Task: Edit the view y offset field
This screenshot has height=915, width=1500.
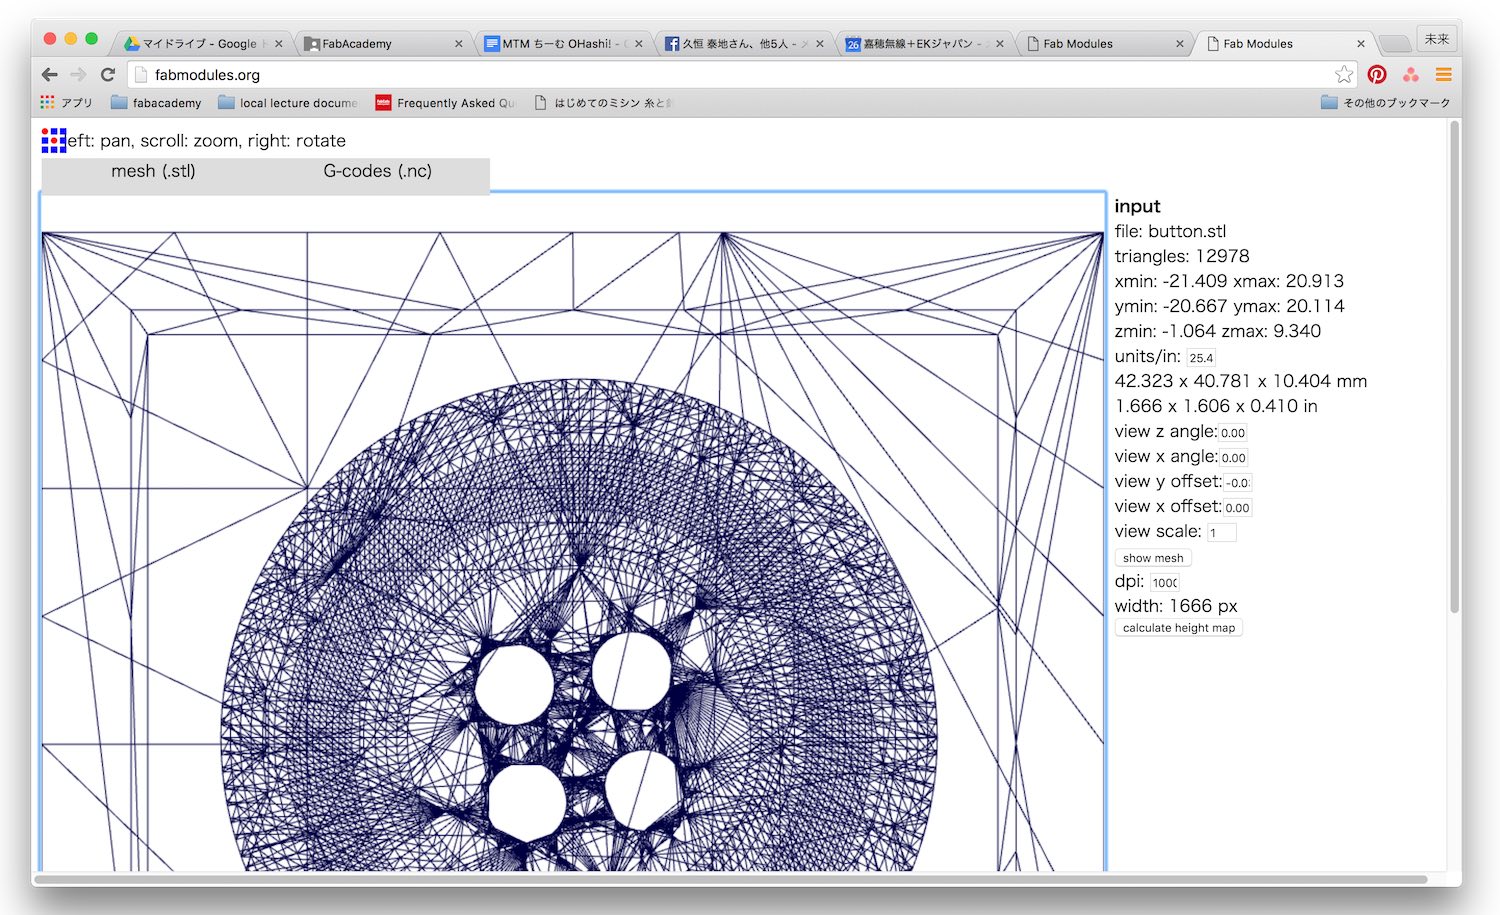Action: pos(1238,483)
